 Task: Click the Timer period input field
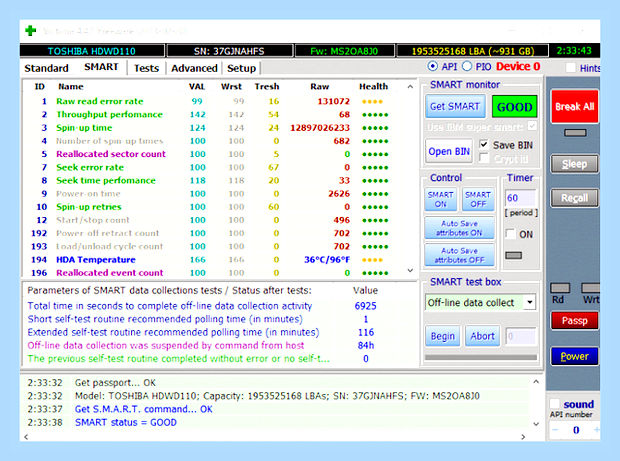pos(520,198)
